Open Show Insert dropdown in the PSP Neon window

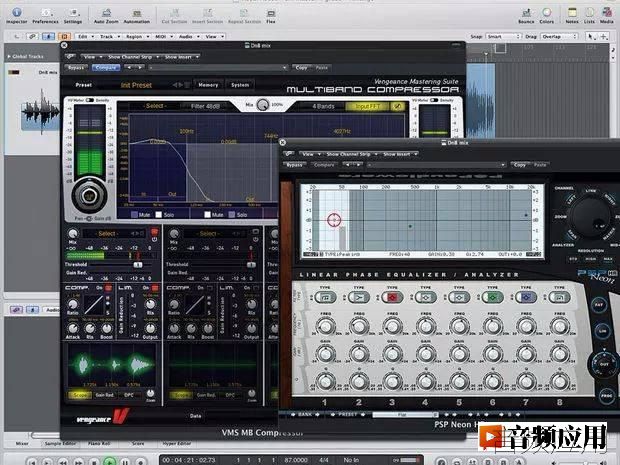tap(400, 154)
